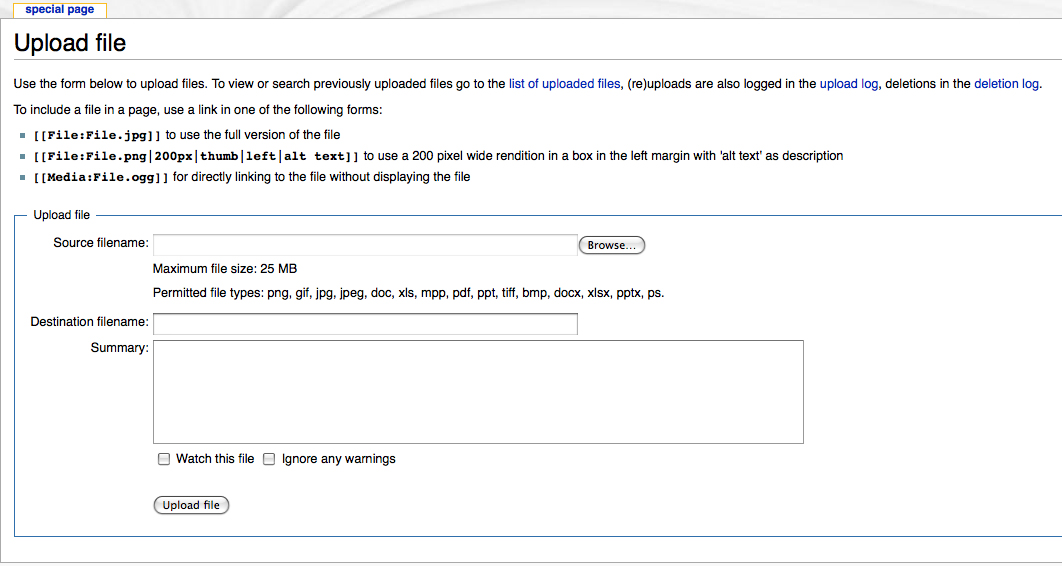
Task: Click the 'Permitted file types' line
Action: coord(408,293)
